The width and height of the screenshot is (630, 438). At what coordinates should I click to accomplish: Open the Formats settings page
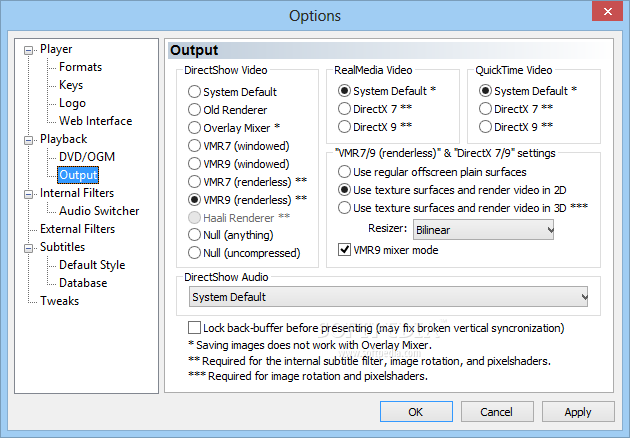click(x=80, y=67)
